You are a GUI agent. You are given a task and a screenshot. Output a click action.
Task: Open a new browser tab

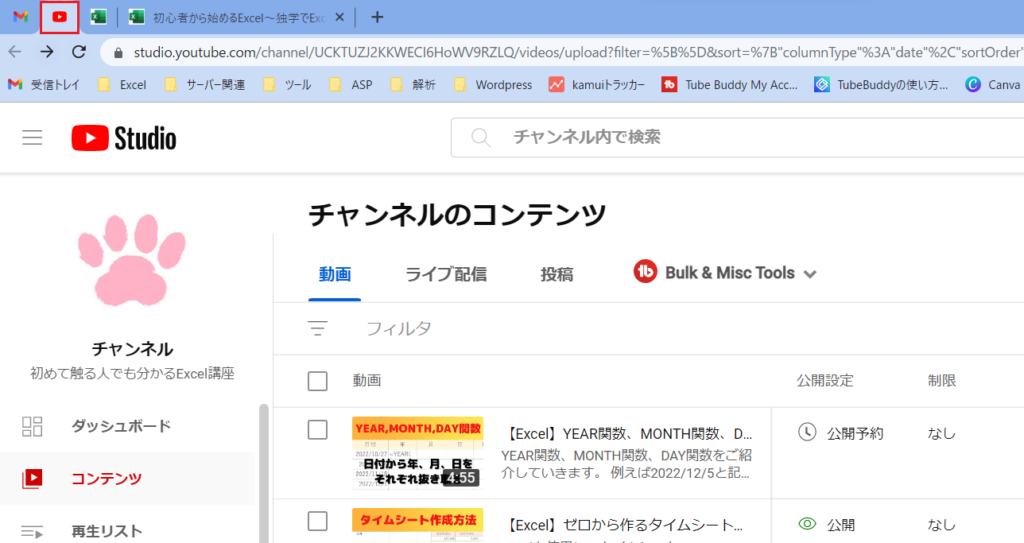pyautogui.click(x=377, y=18)
